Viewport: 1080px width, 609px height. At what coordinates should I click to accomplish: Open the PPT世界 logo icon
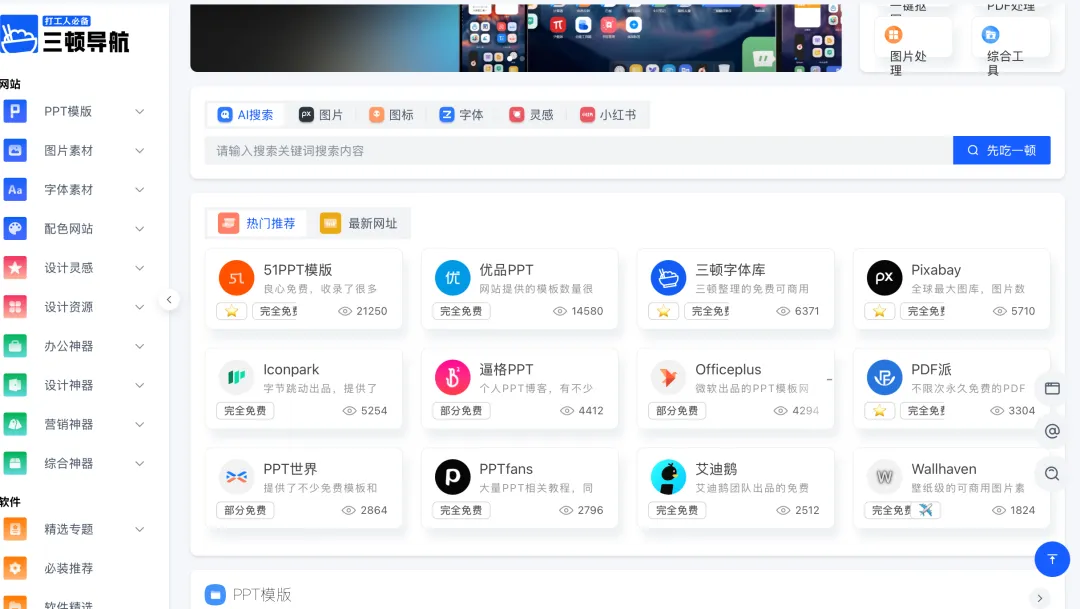click(x=236, y=477)
